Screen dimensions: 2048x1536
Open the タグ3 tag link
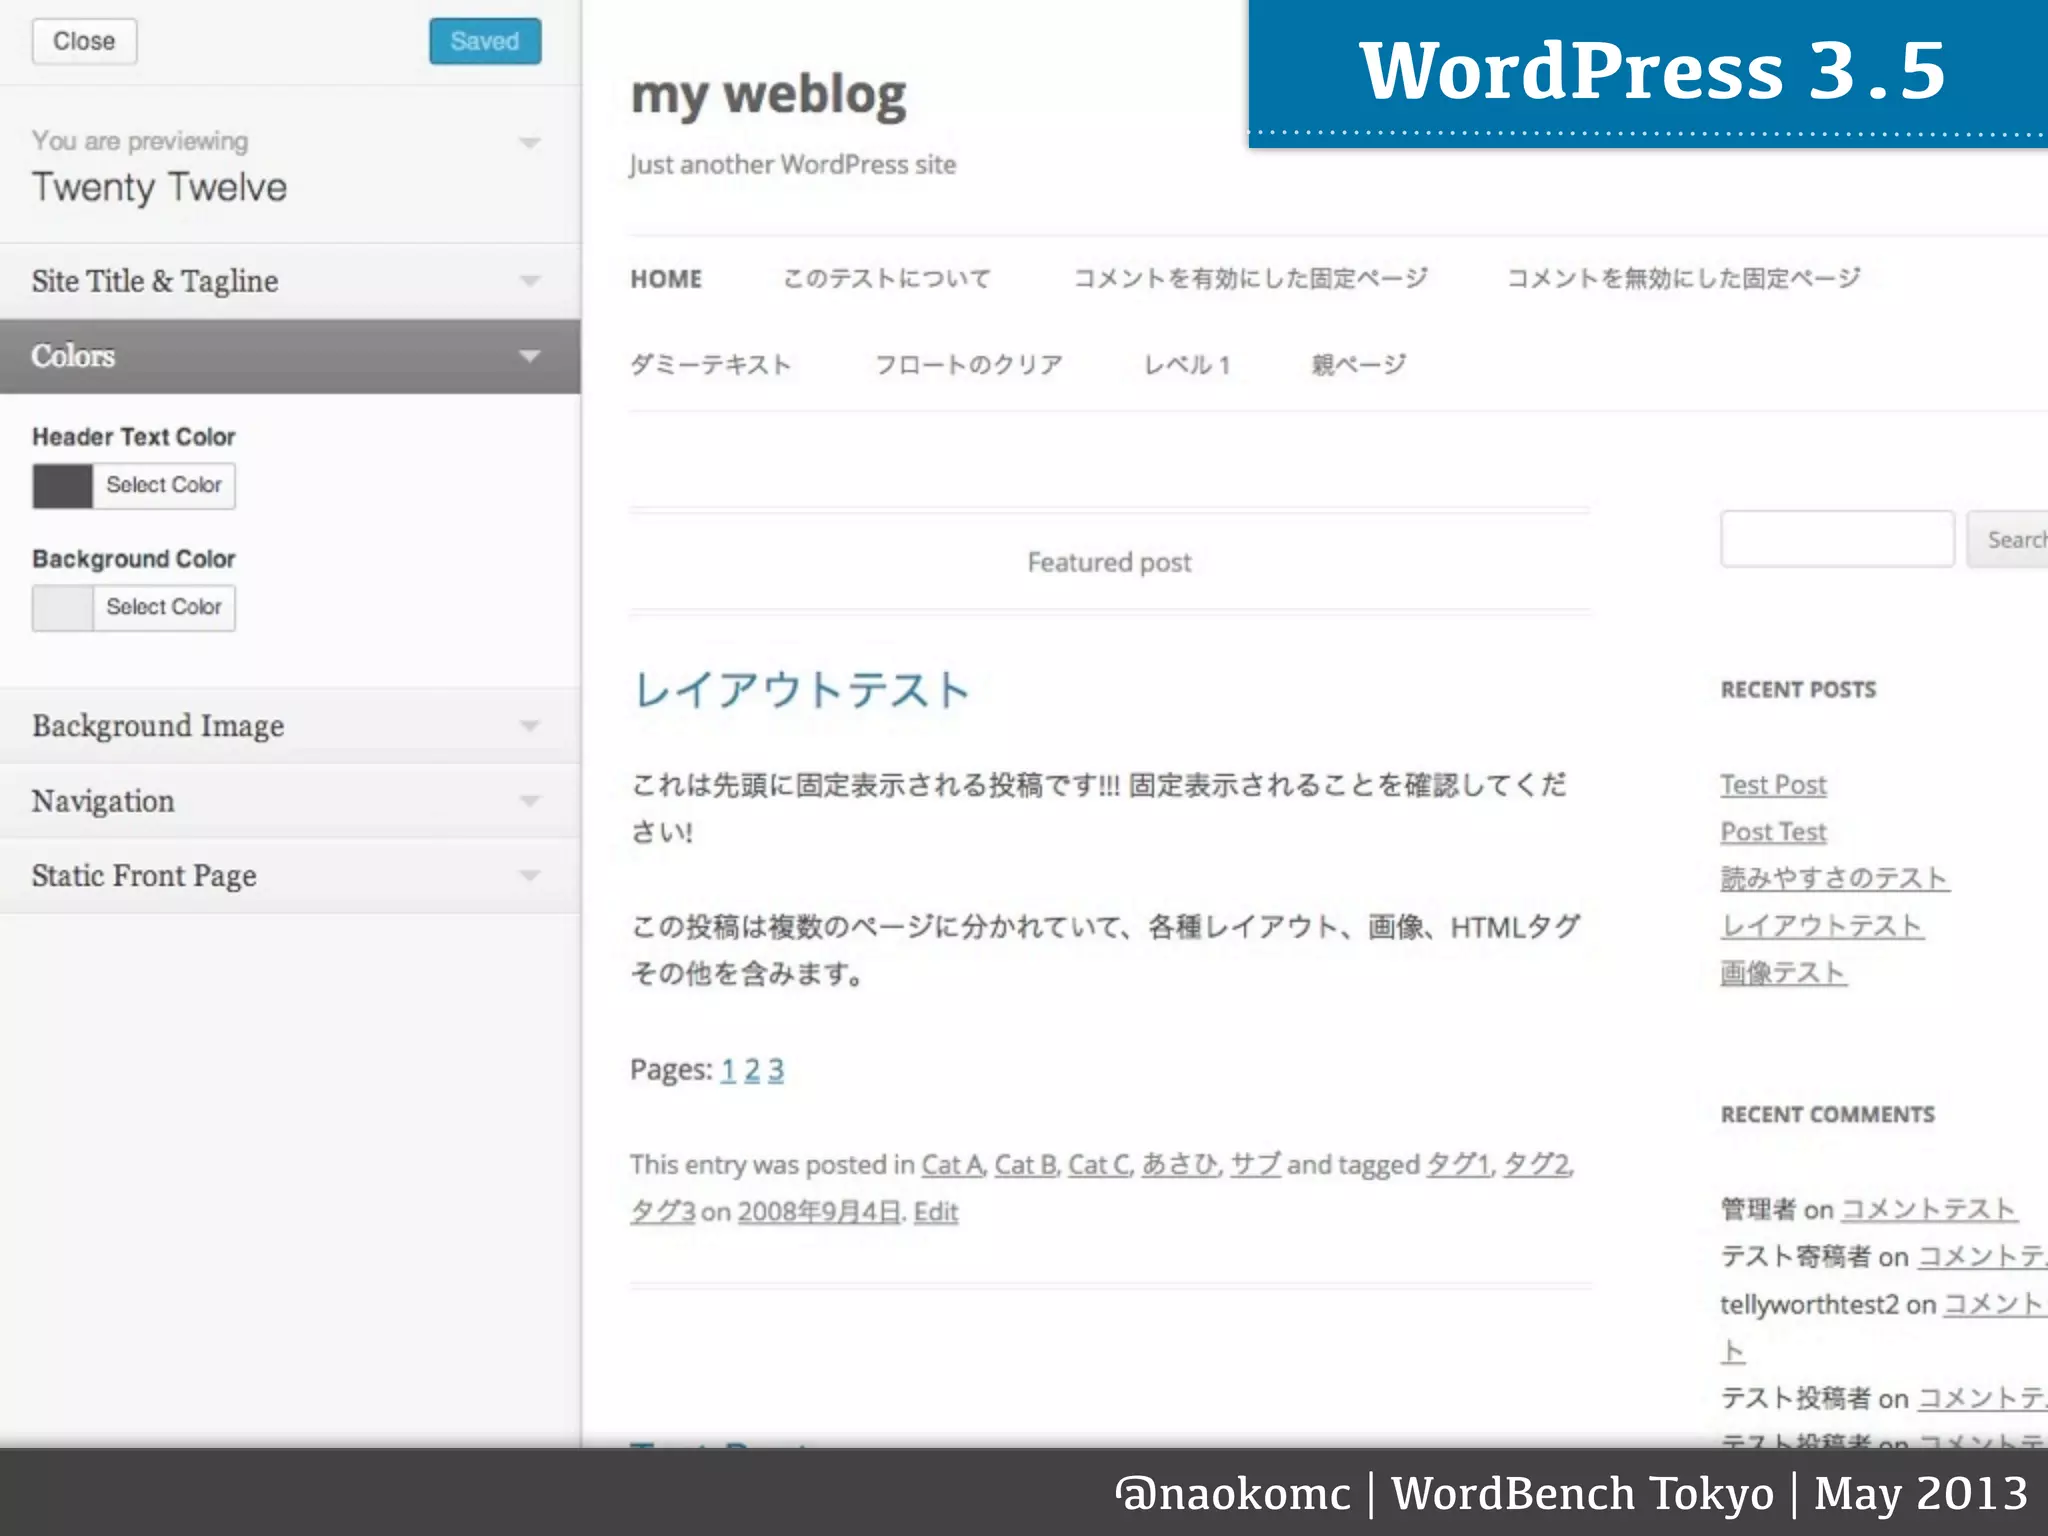point(662,1212)
